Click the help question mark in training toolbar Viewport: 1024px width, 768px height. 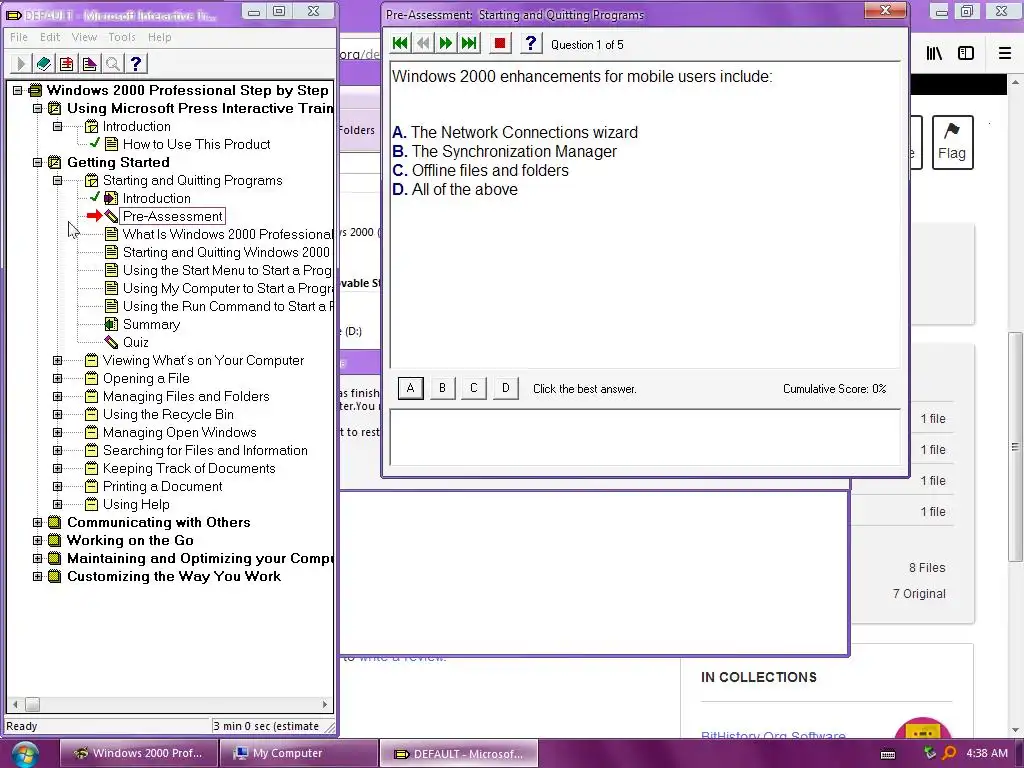pos(136,63)
